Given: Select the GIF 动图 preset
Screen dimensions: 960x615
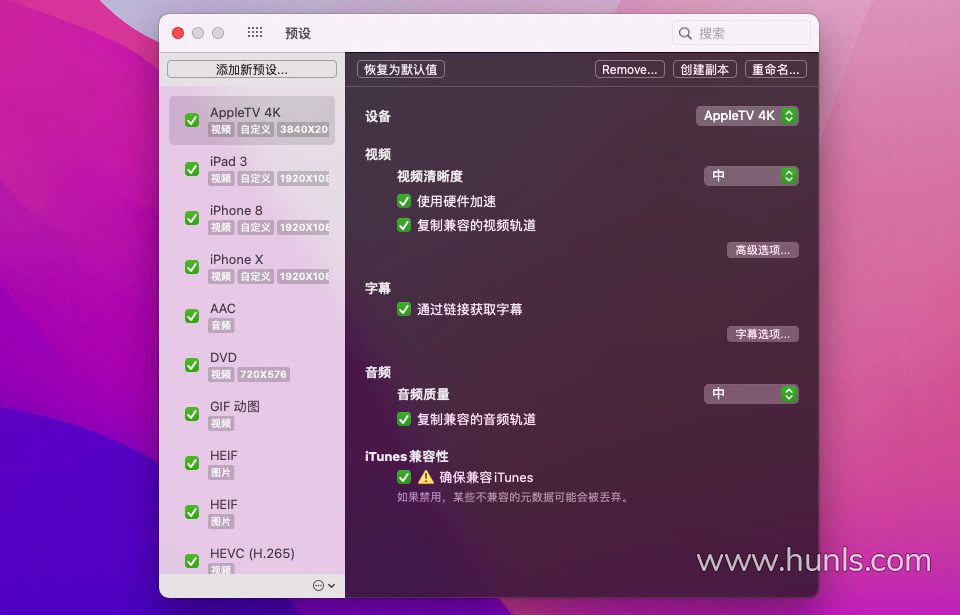Looking at the screenshot, I should [x=252, y=414].
